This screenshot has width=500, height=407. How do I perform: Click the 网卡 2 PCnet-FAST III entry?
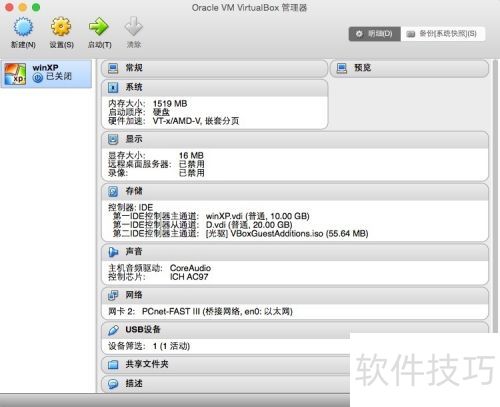click(200, 312)
